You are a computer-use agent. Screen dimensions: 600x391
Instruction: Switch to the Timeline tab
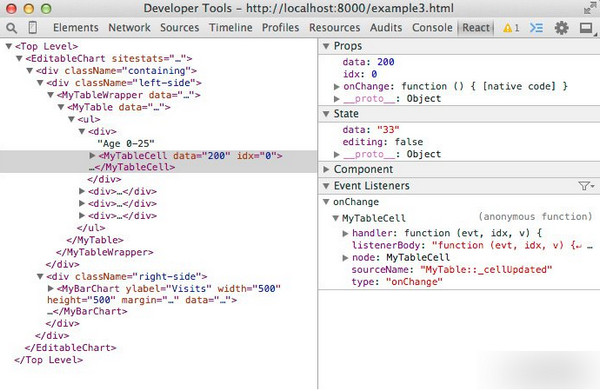(x=230, y=28)
